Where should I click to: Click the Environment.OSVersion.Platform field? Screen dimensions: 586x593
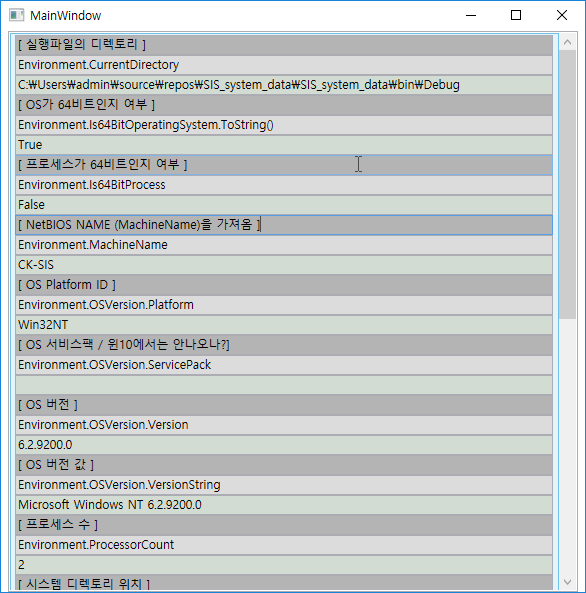pos(284,305)
